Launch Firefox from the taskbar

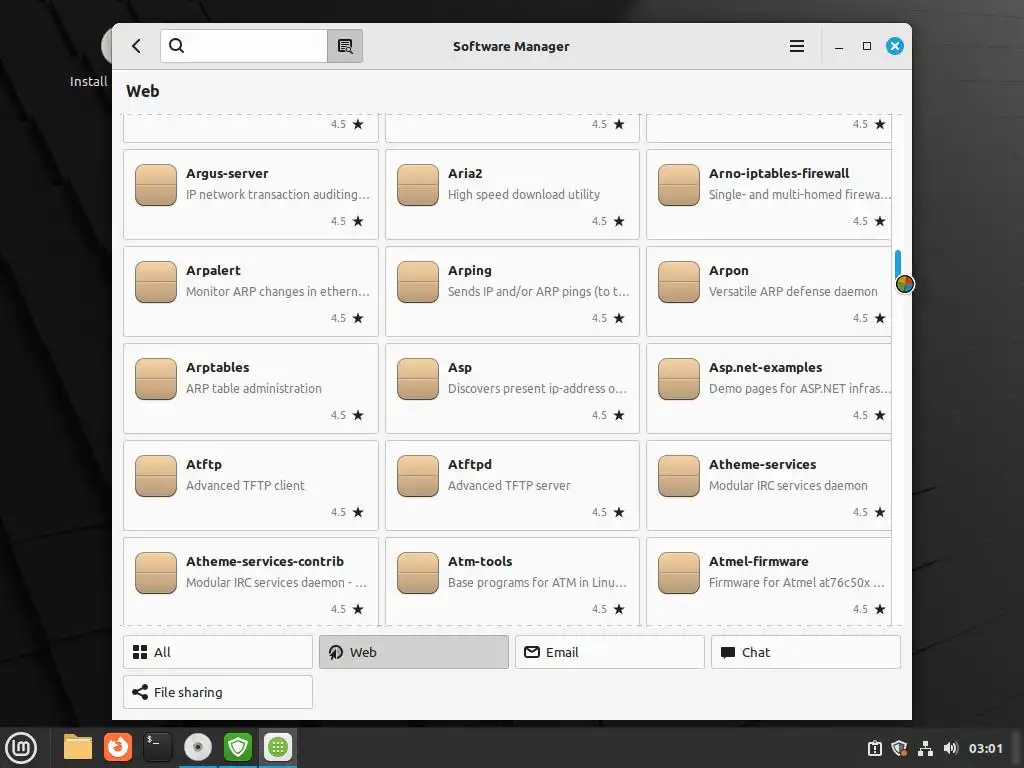coord(118,748)
